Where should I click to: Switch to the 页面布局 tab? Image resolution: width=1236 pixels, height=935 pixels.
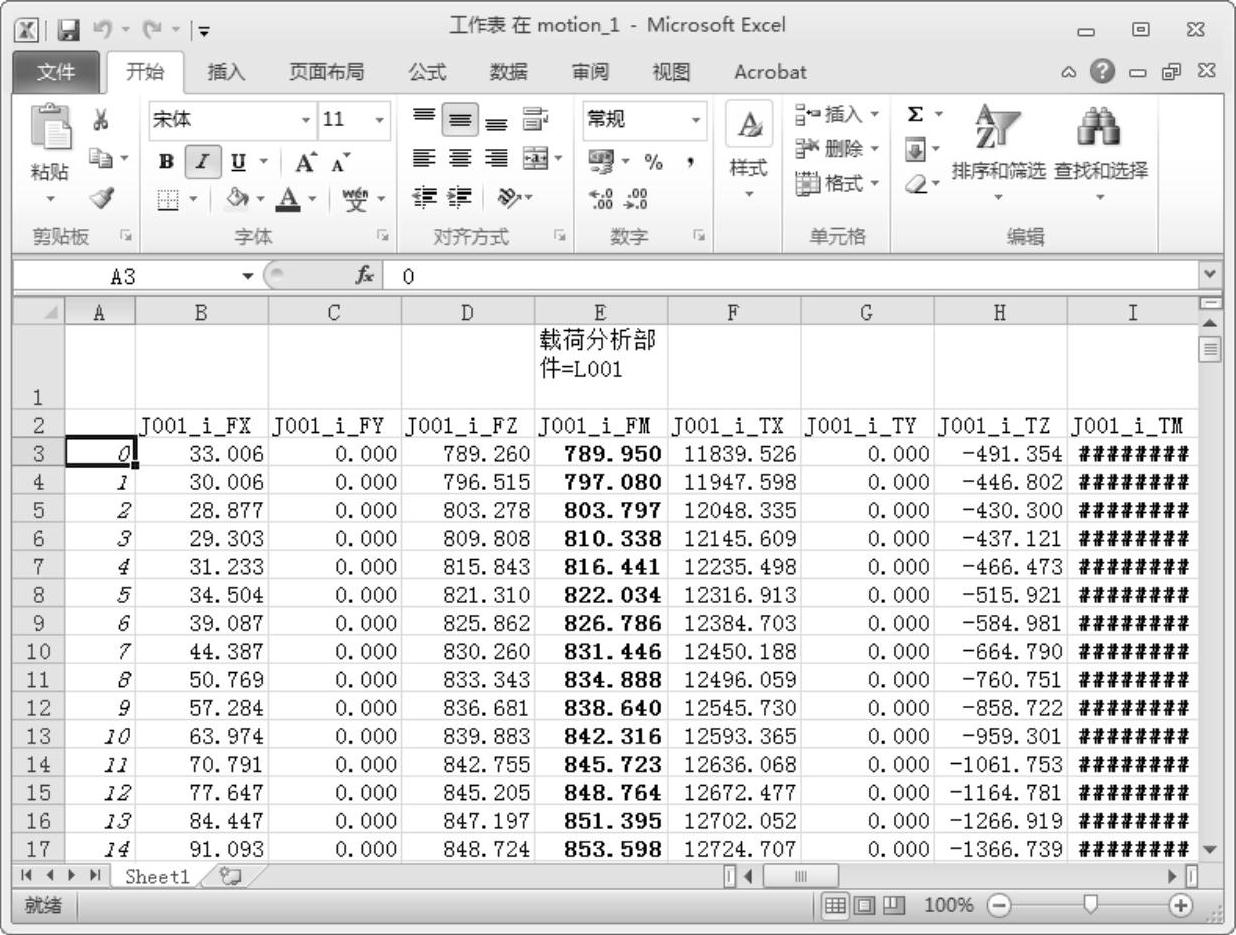point(326,72)
